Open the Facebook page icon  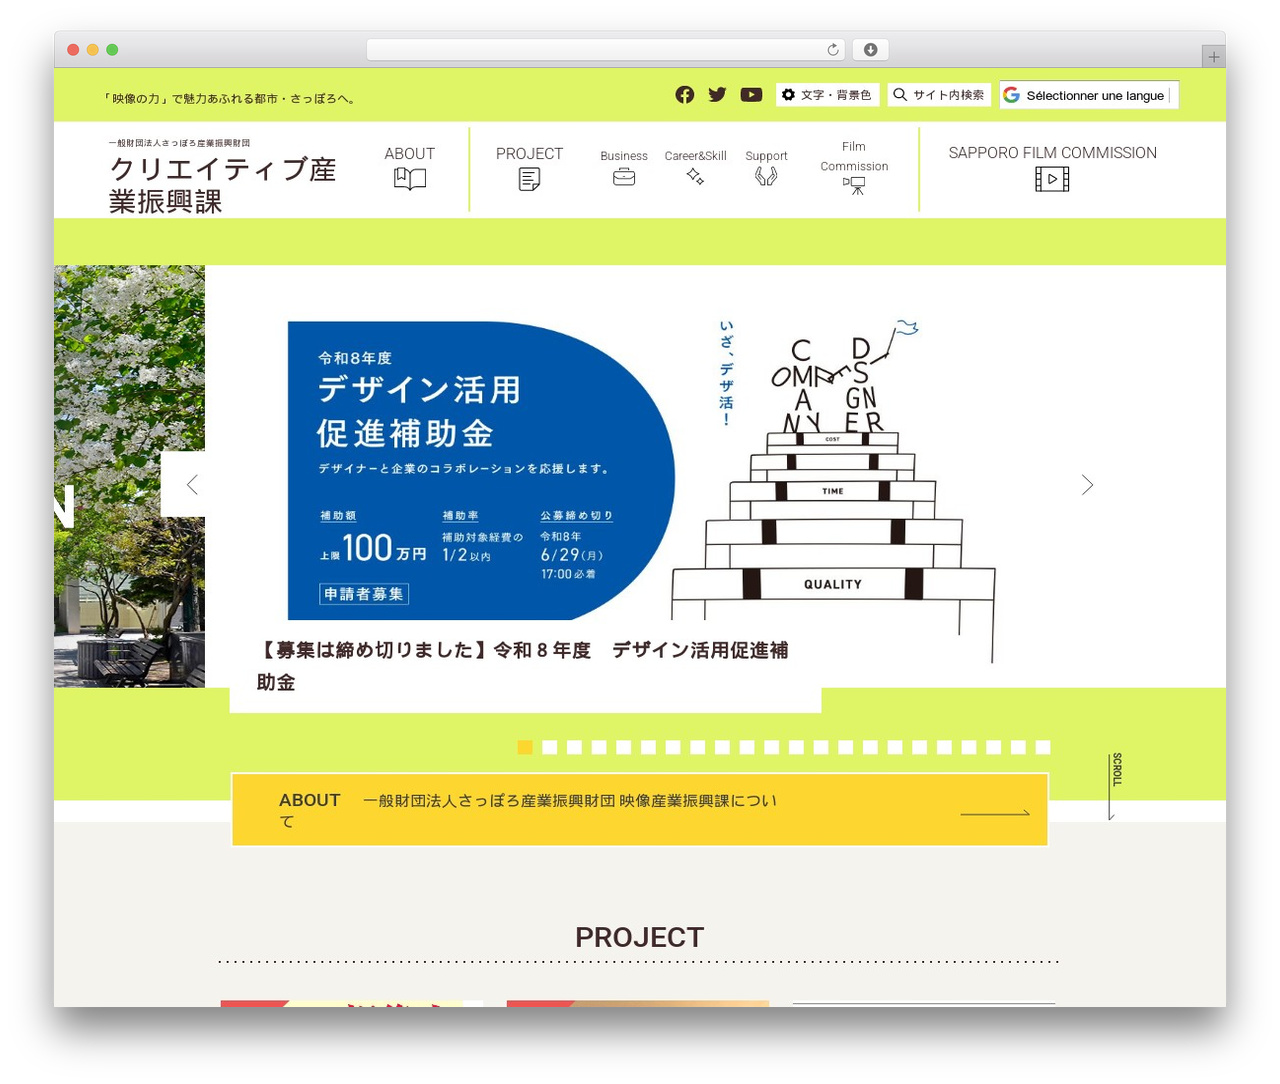684,94
